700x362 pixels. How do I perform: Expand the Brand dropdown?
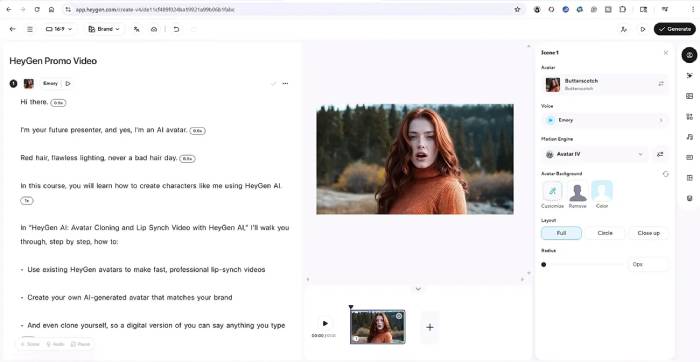[104, 29]
